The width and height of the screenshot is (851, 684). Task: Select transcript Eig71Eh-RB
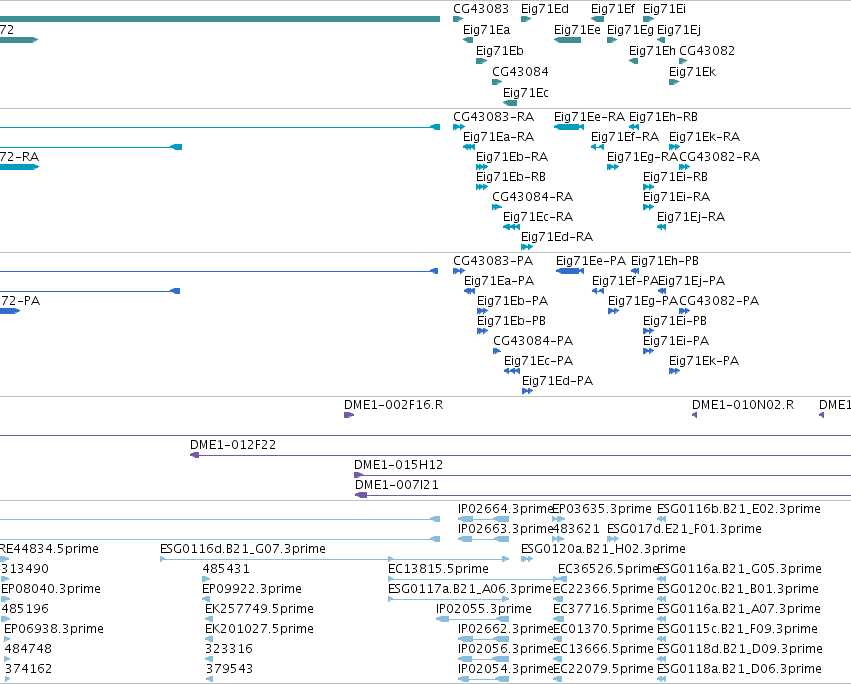[x=663, y=117]
